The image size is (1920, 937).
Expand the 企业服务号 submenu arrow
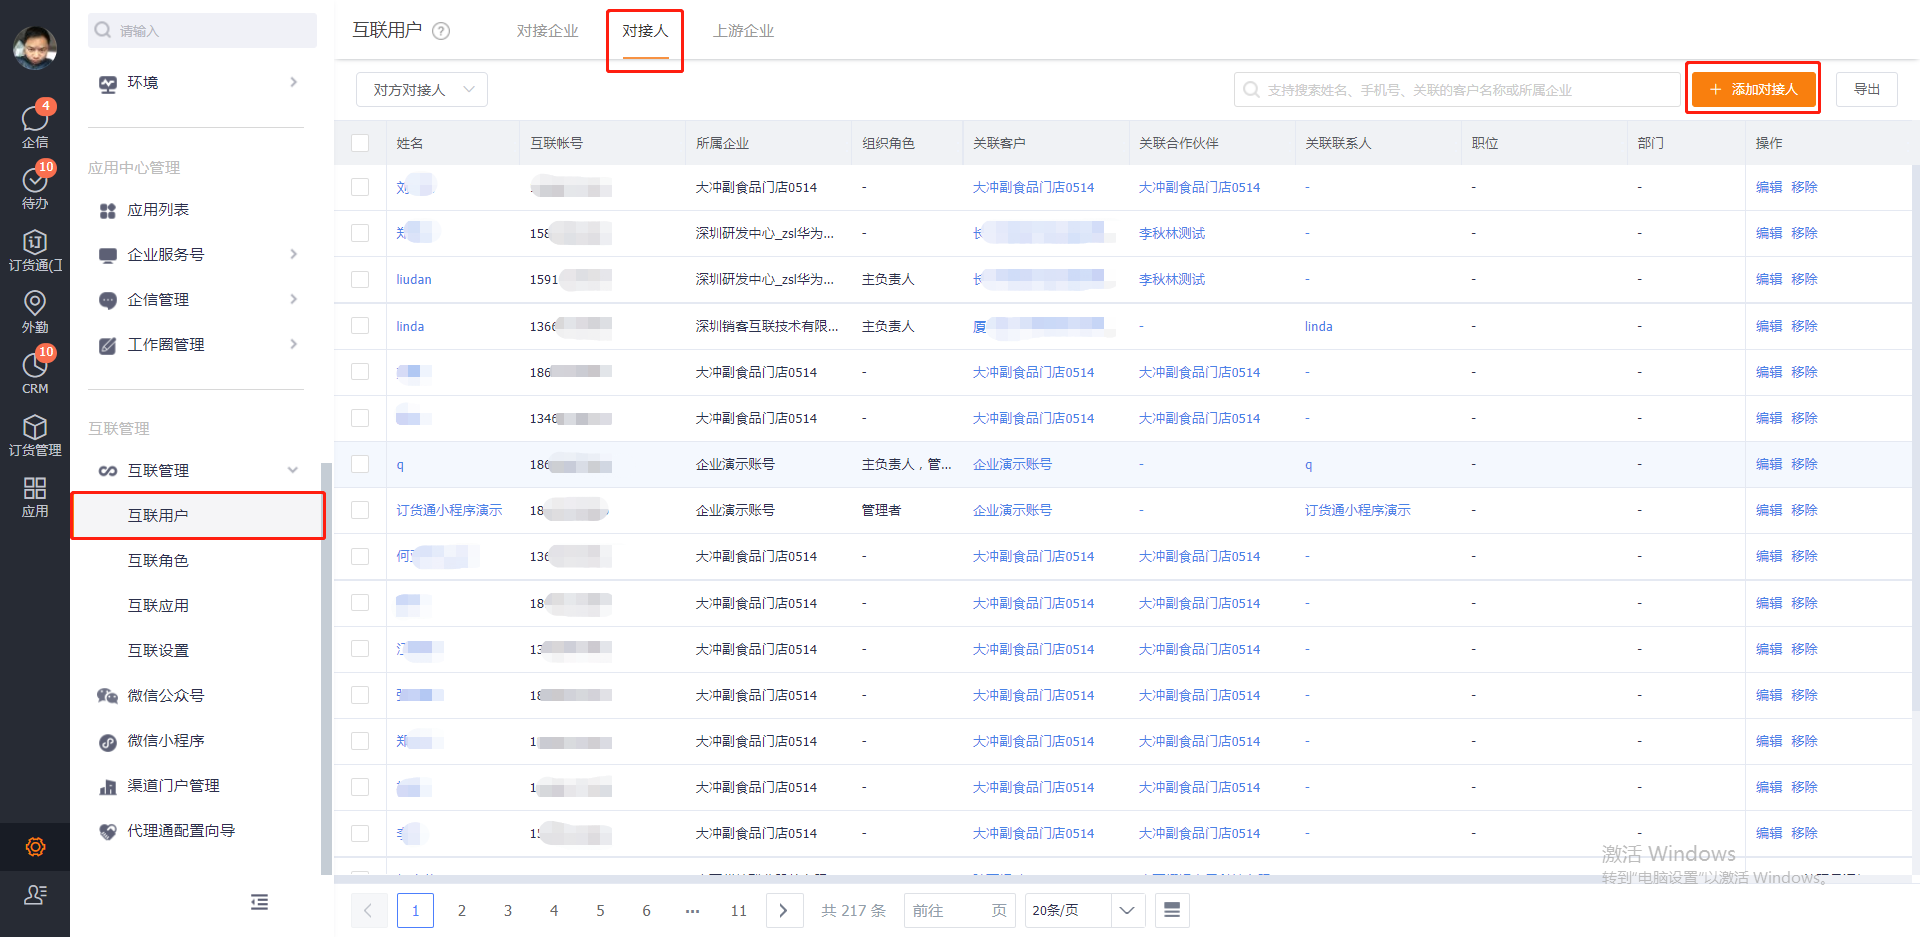pyautogui.click(x=293, y=254)
